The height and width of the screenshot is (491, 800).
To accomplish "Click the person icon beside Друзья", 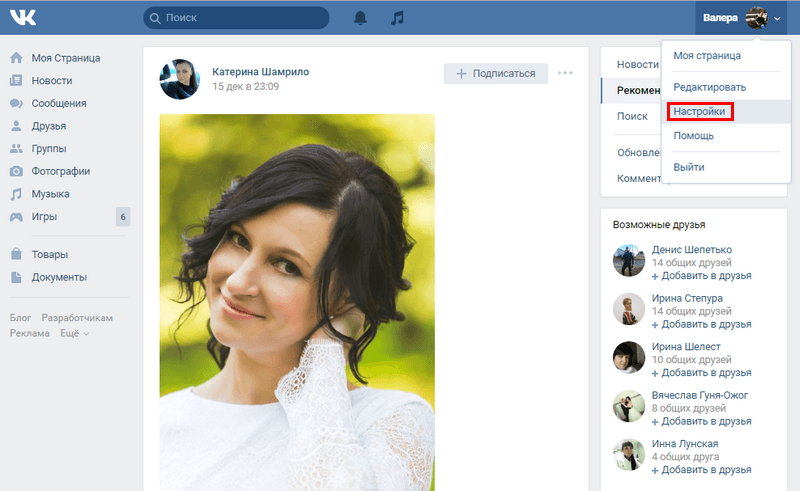I will pyautogui.click(x=16, y=126).
